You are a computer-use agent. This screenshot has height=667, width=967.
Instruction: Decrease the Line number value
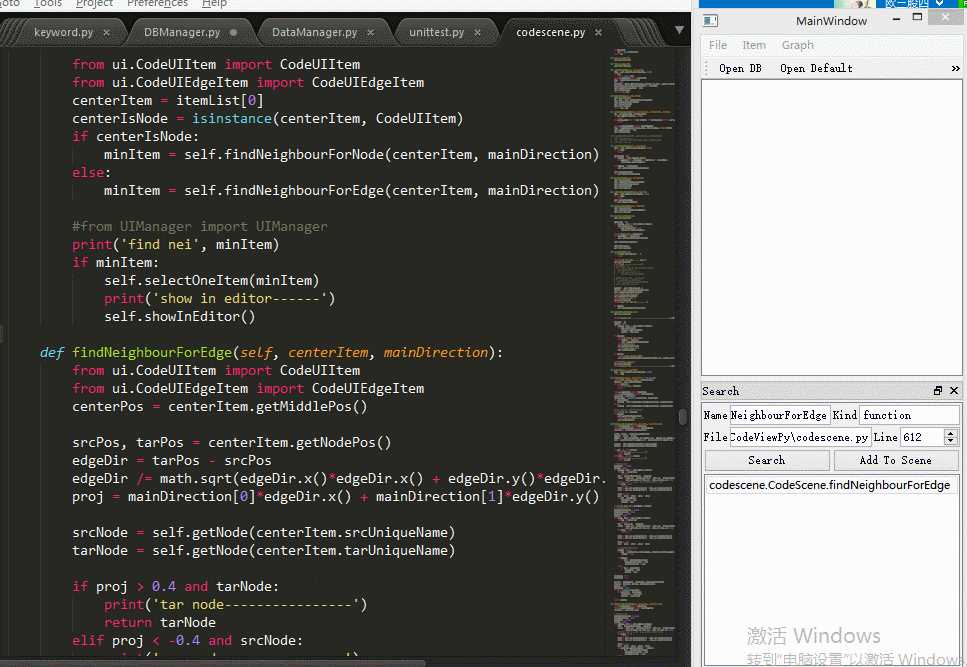coord(951,441)
